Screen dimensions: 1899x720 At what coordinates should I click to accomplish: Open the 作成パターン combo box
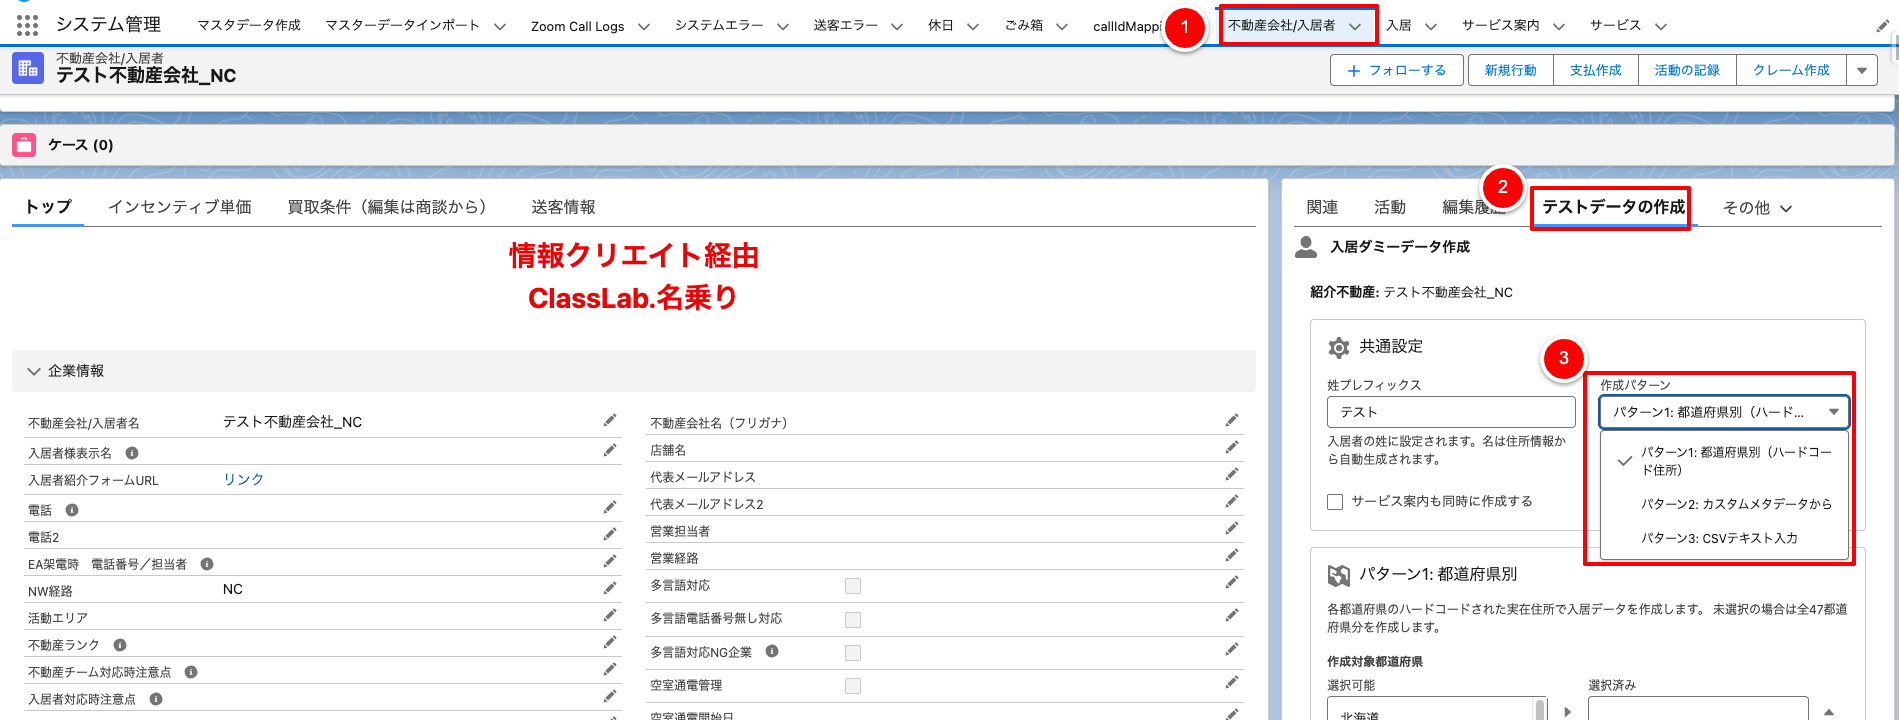(1724, 412)
